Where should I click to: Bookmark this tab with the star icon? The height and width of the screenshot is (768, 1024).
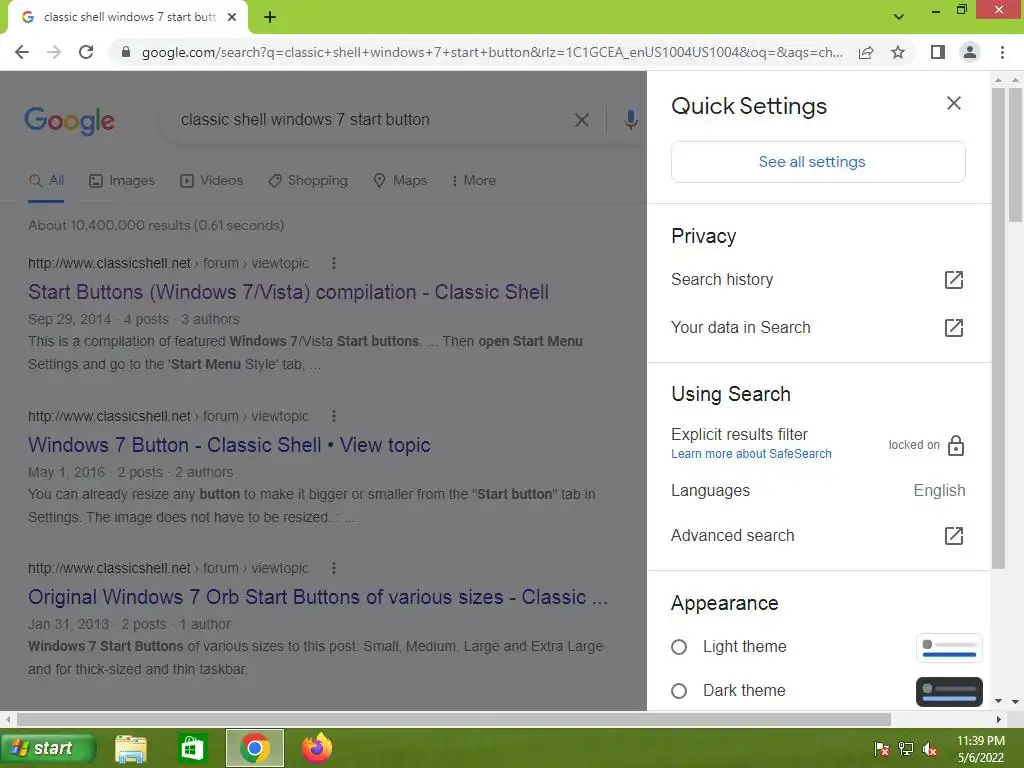pyautogui.click(x=898, y=52)
